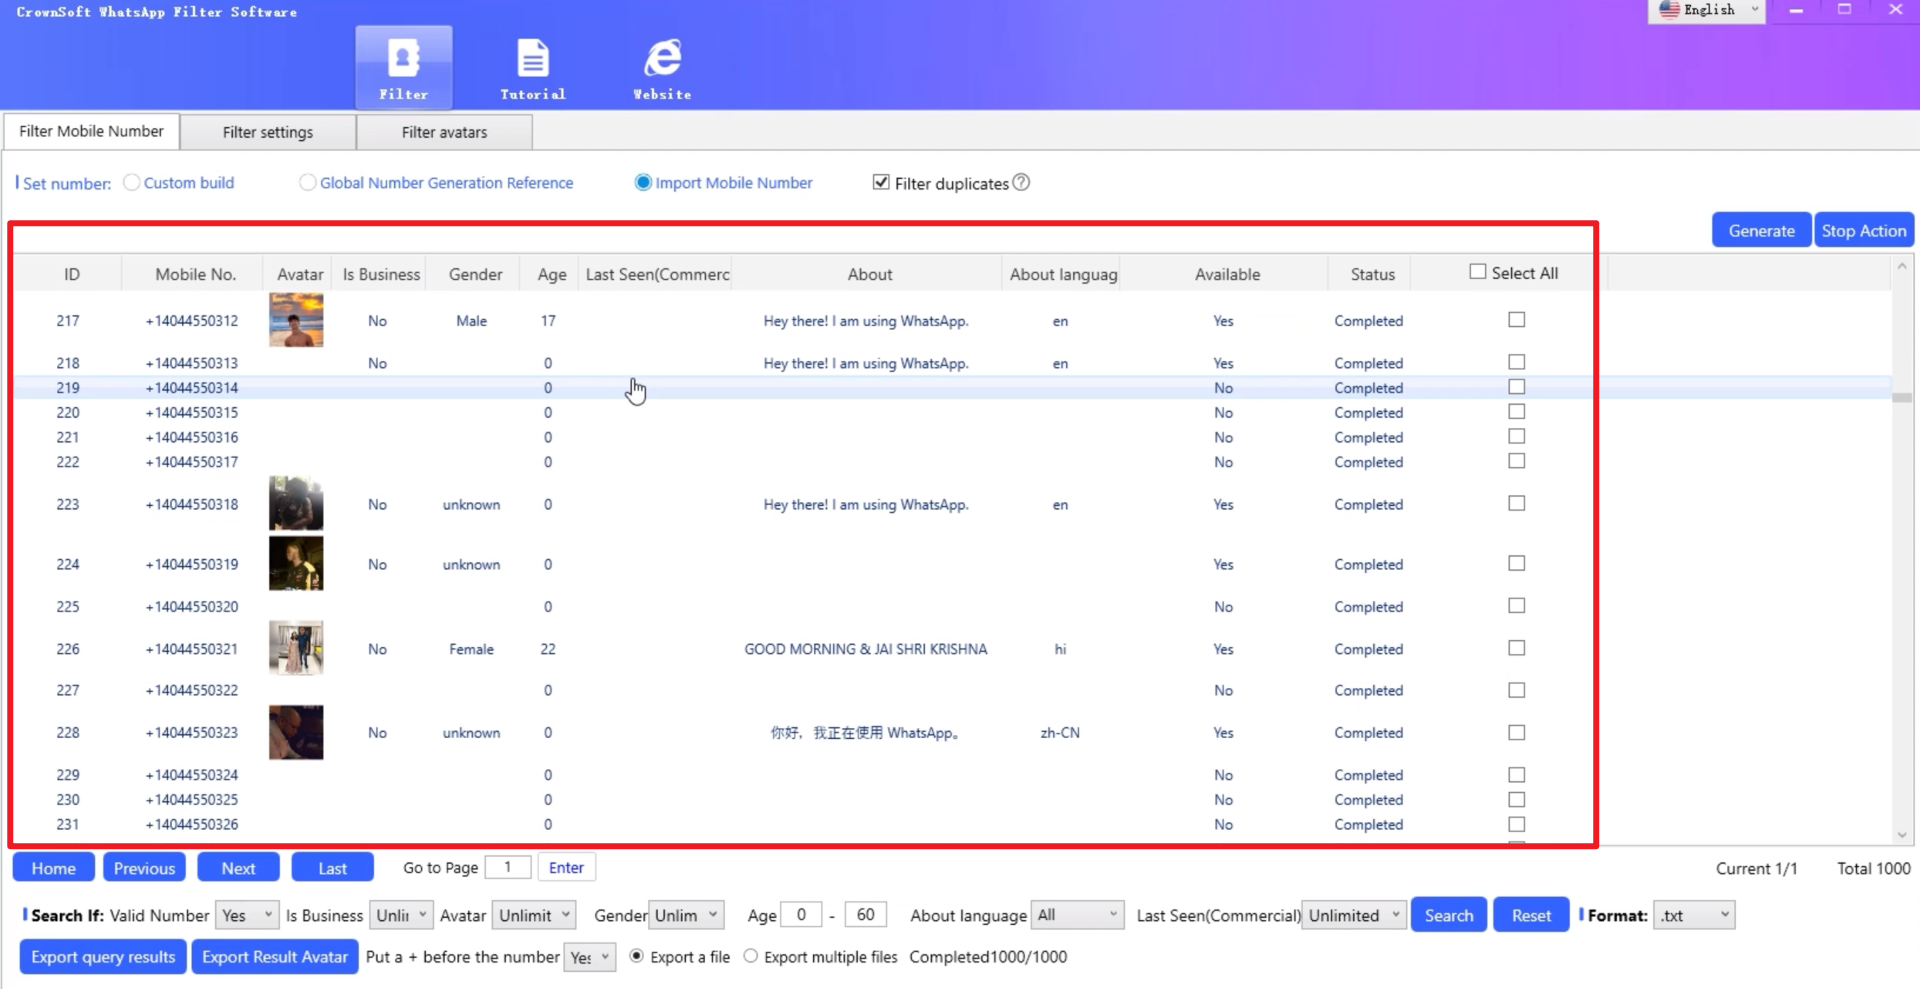Viewport: 1920px width, 989px height.
Task: Jump to Last page button
Action: [333, 868]
